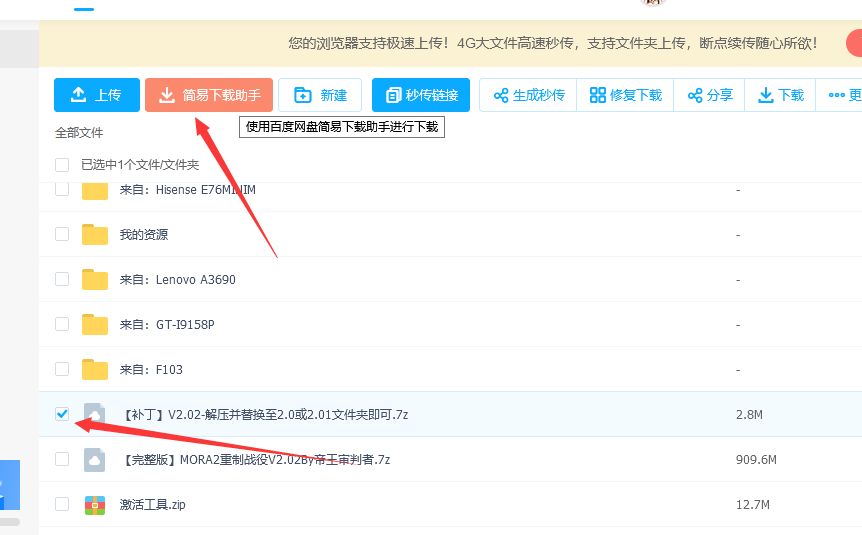
Task: Click the 全部文件 breadcrumb
Action: coord(79,132)
